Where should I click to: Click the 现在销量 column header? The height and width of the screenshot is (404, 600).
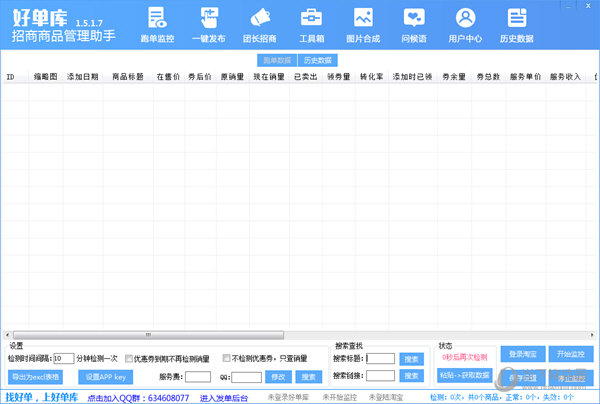pyautogui.click(x=269, y=77)
